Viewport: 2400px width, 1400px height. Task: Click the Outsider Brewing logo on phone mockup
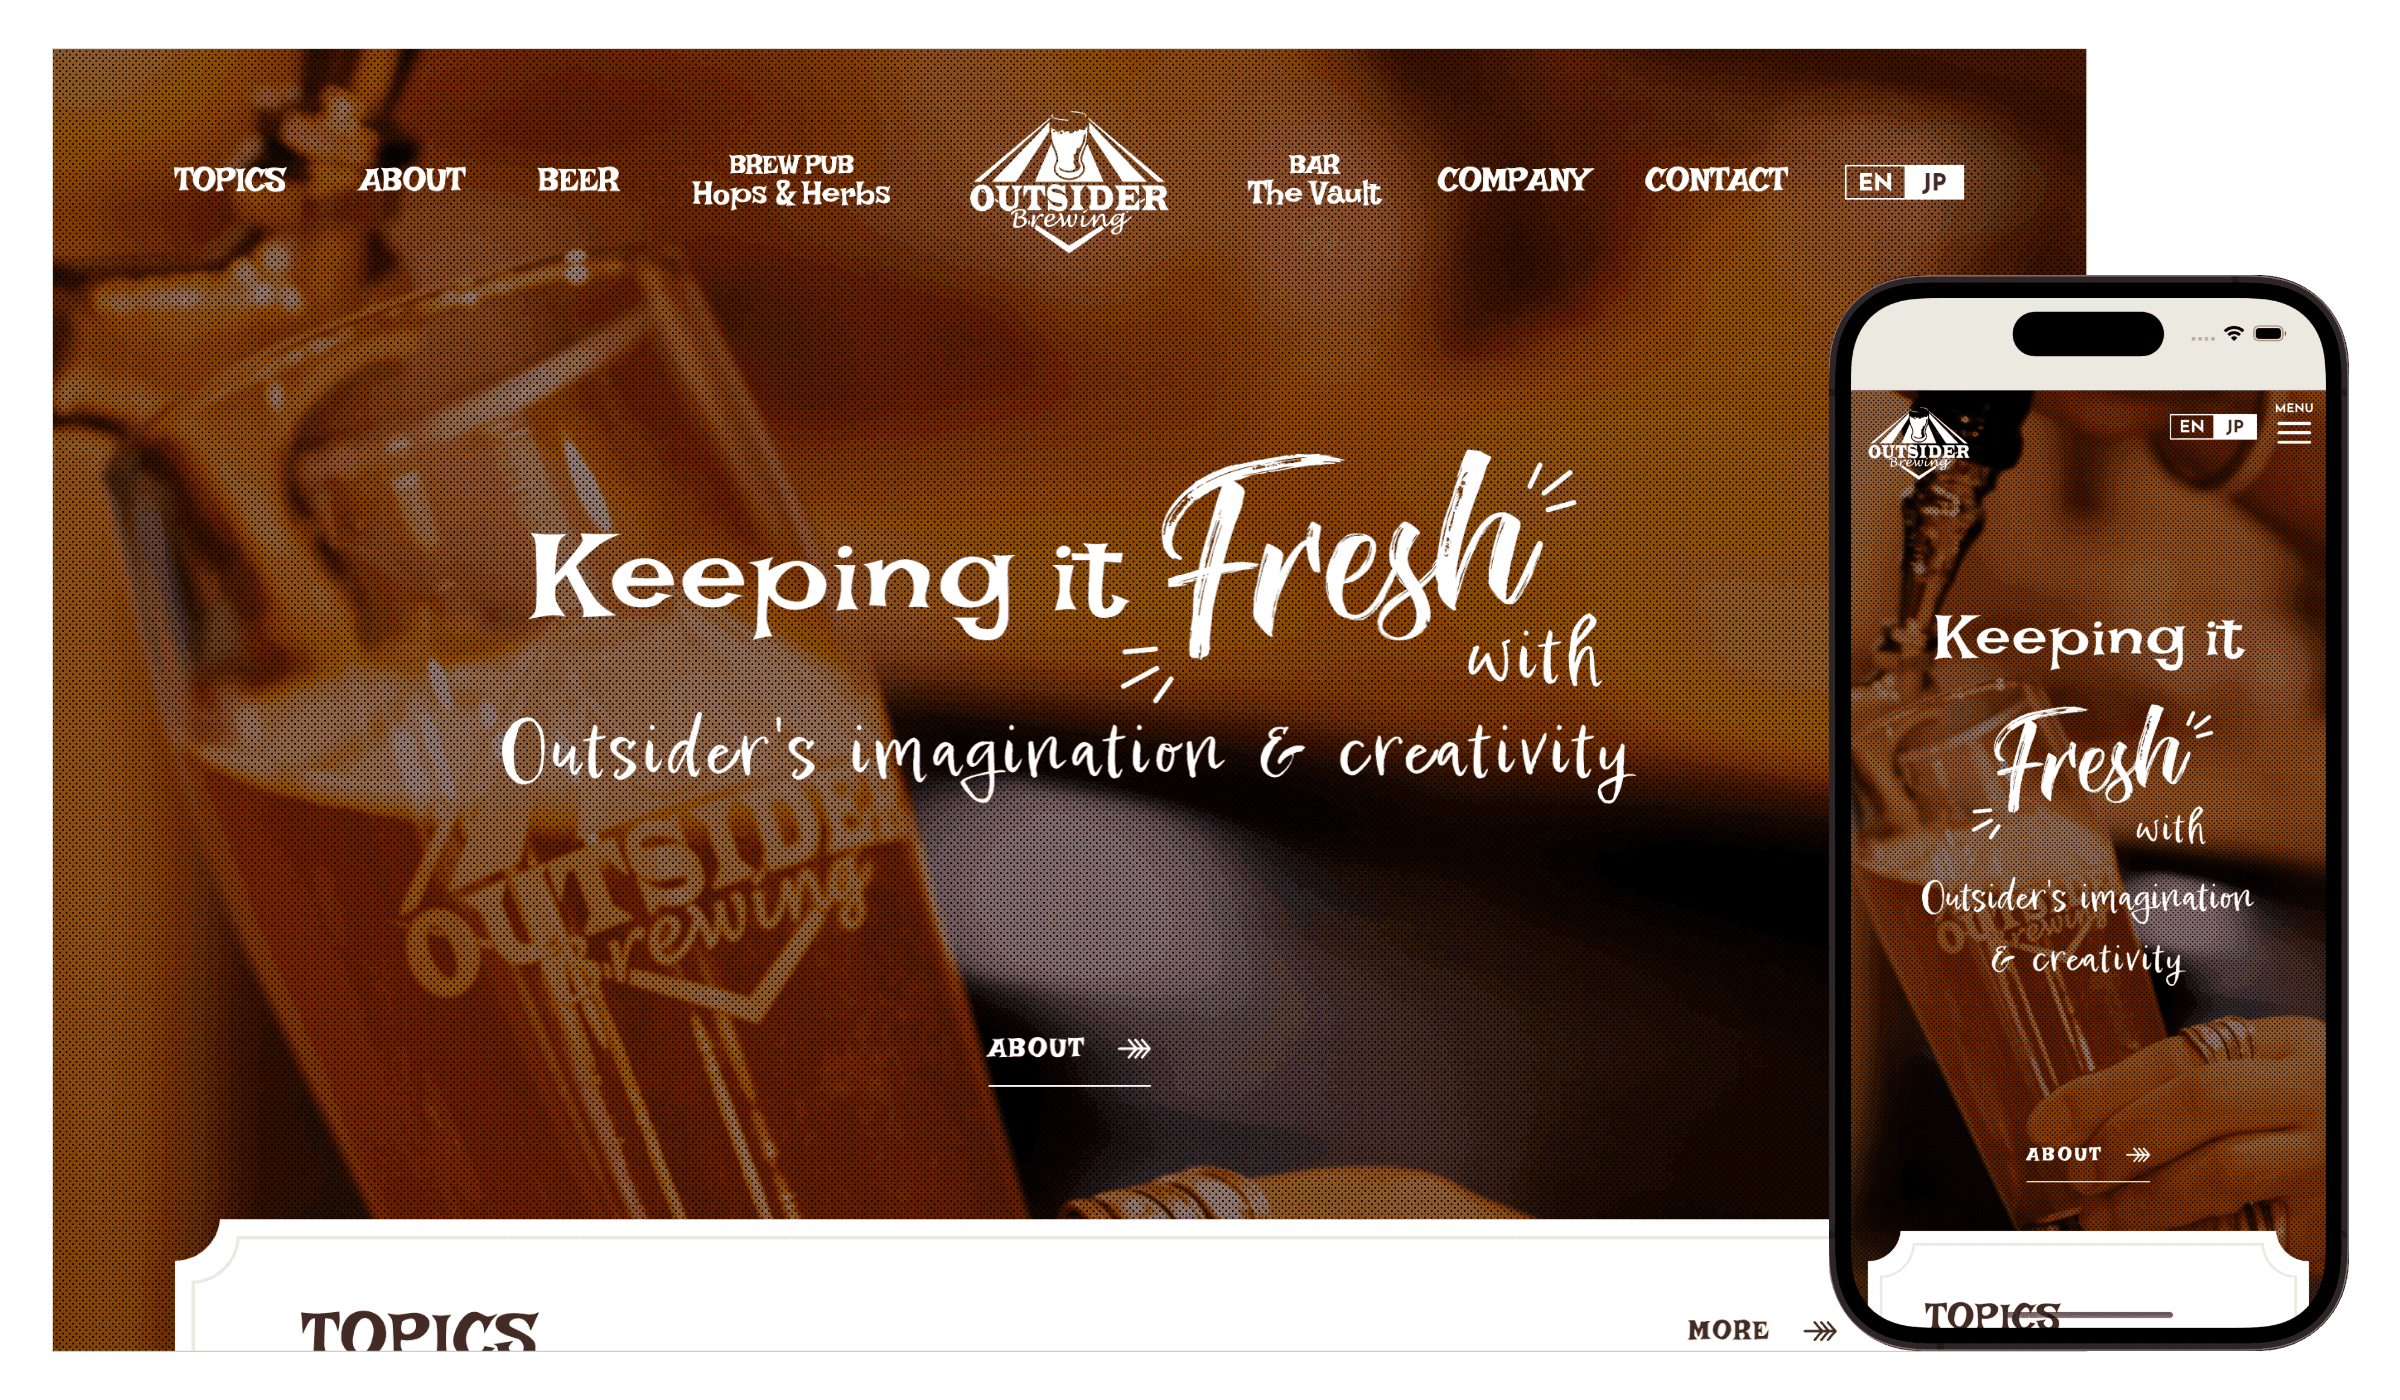pyautogui.click(x=1918, y=442)
